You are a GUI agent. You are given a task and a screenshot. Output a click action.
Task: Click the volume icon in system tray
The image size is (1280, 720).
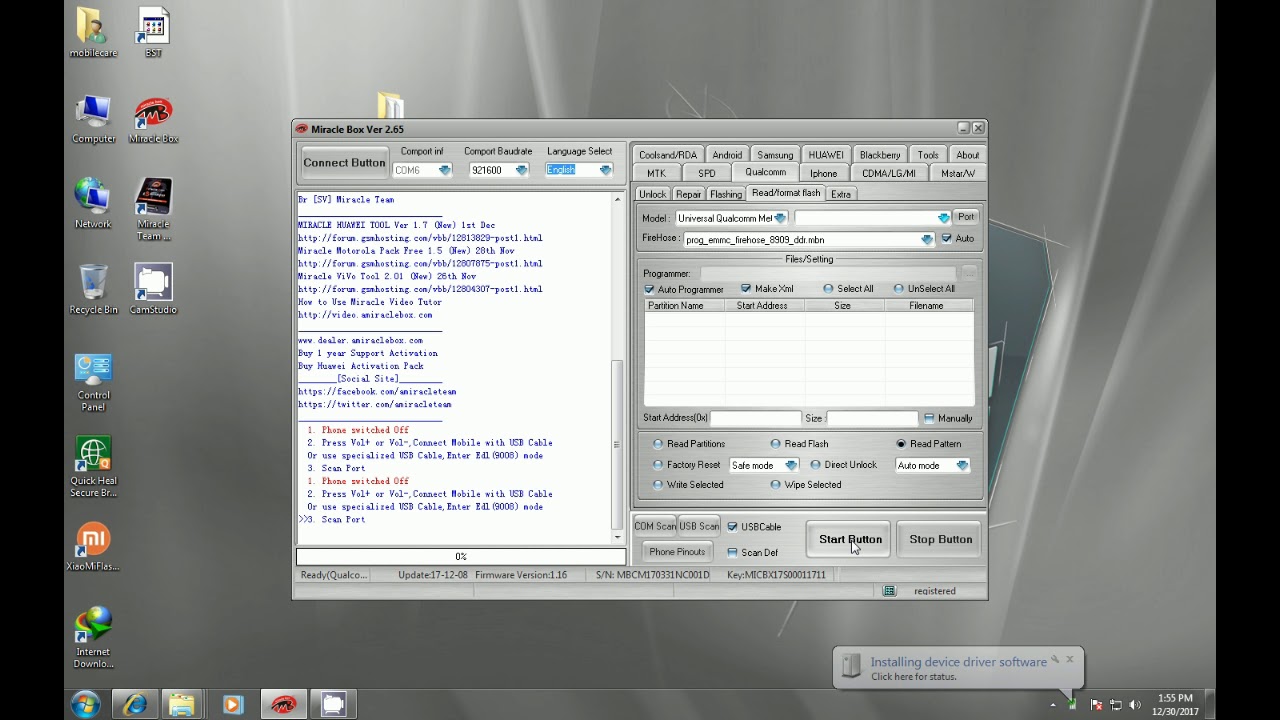(x=1135, y=705)
